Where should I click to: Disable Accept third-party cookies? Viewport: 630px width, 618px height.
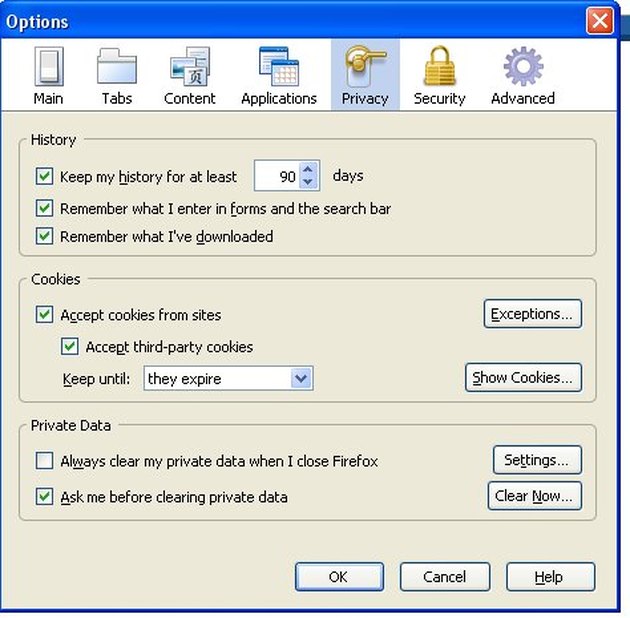(x=70, y=346)
